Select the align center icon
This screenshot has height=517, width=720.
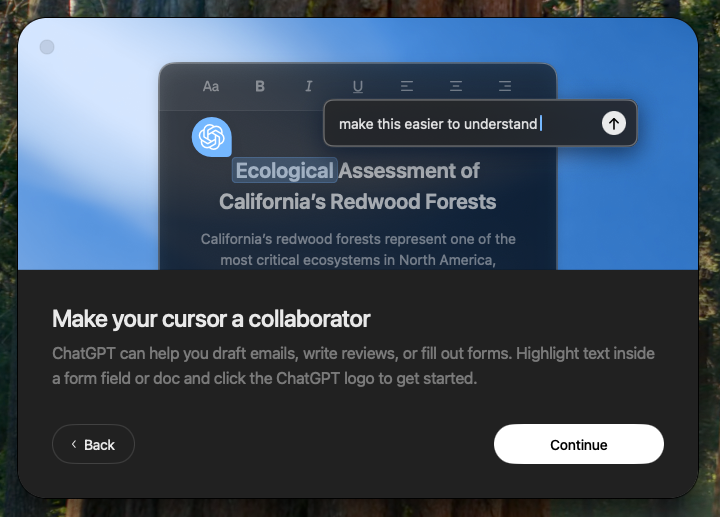point(456,86)
